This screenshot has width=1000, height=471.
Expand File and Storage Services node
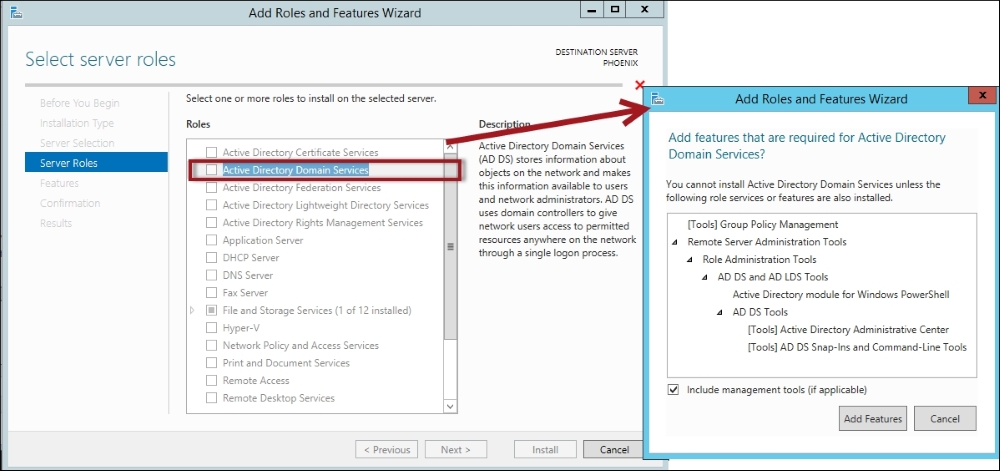point(193,311)
